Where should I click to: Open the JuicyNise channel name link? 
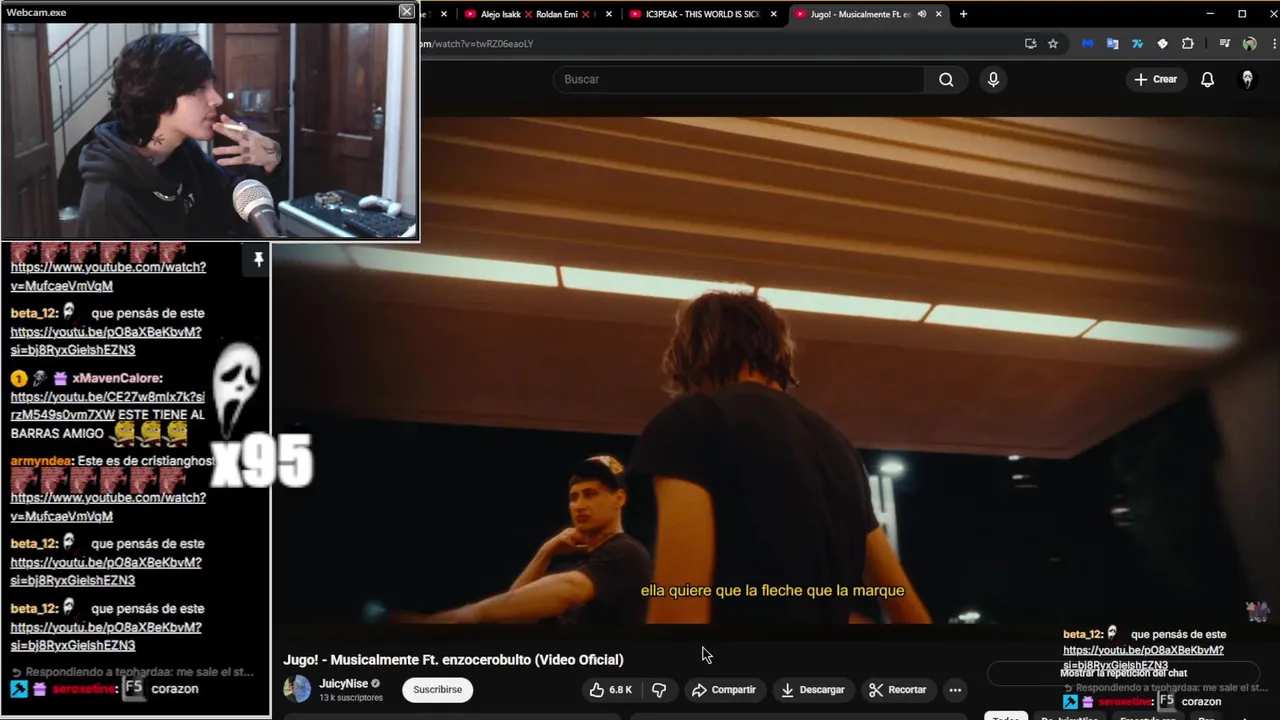point(343,684)
